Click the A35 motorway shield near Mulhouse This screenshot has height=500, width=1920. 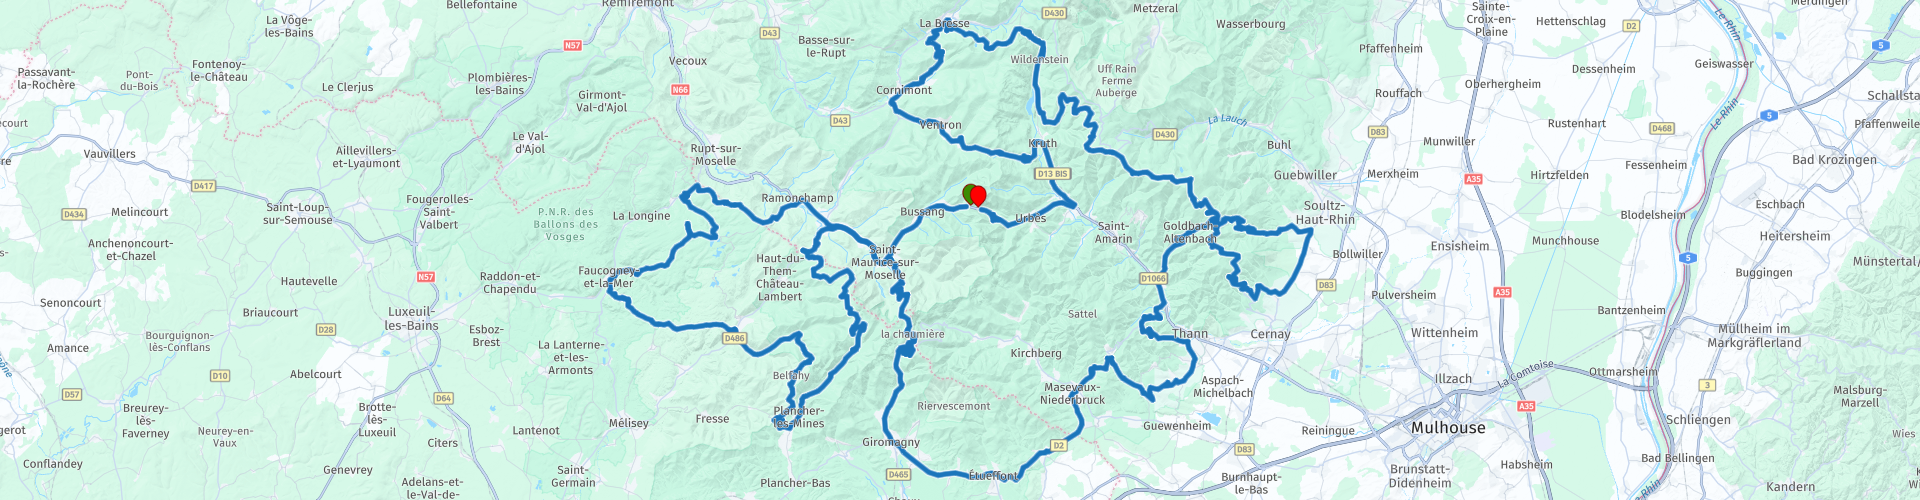(x=1526, y=406)
